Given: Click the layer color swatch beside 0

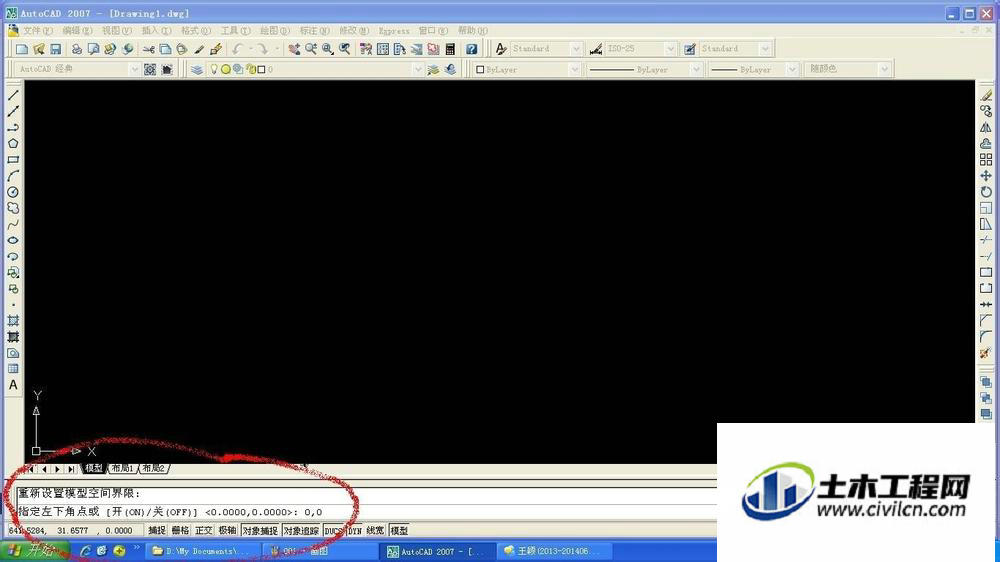Looking at the screenshot, I should 261,70.
